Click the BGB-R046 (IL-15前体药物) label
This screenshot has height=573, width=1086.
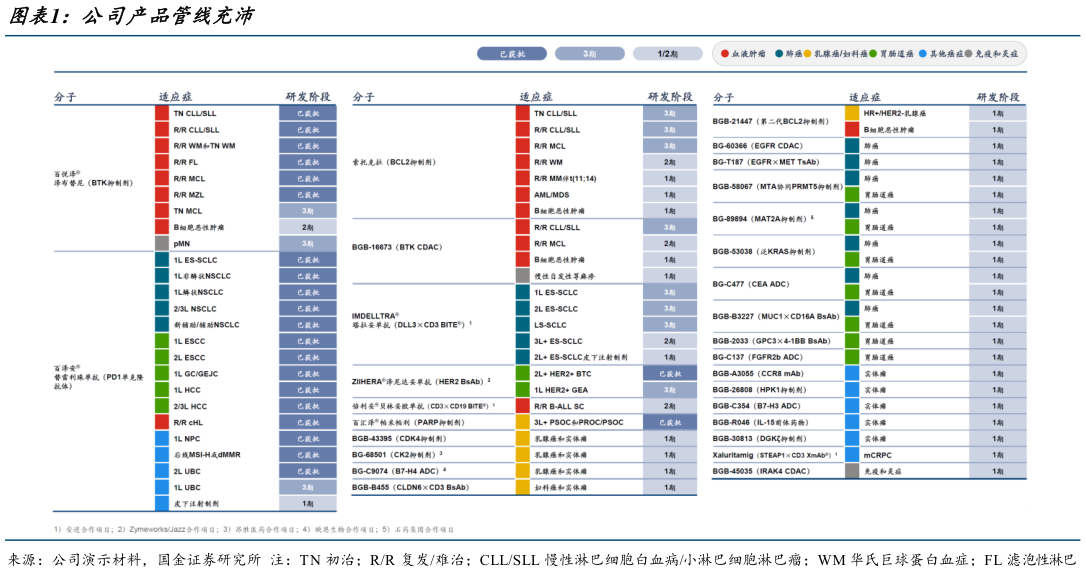coord(760,422)
